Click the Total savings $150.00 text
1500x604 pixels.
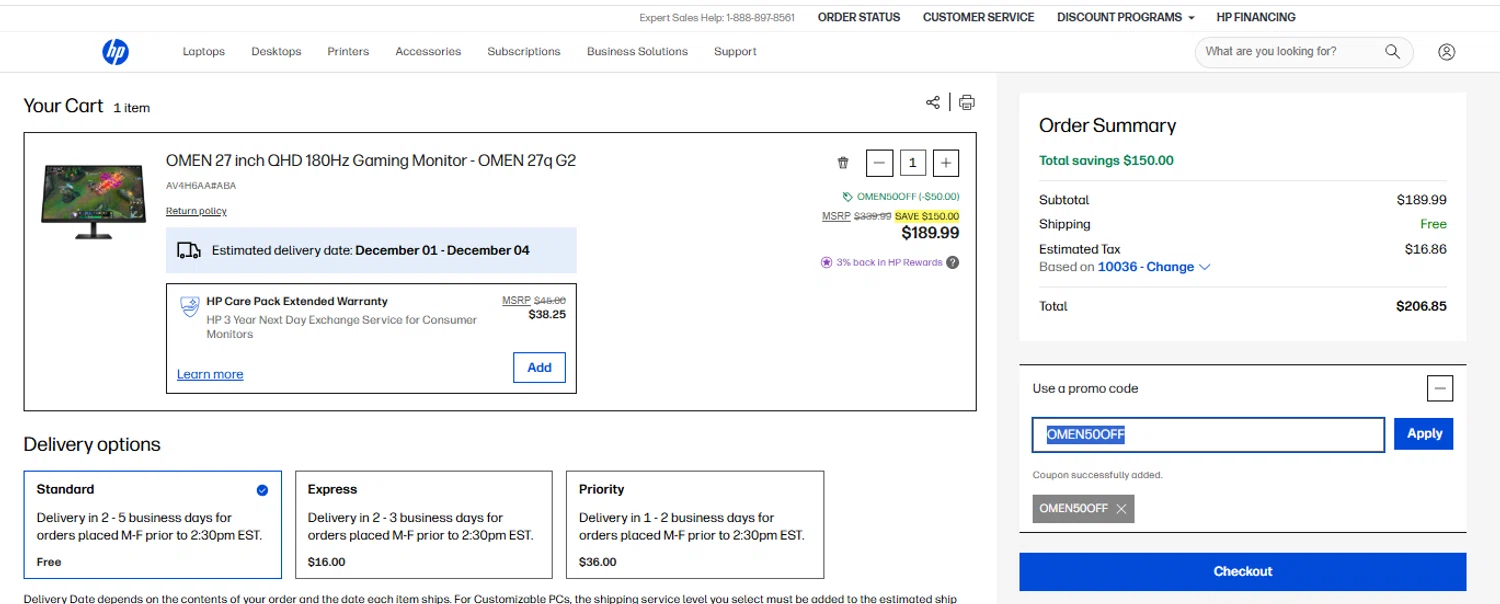(1106, 160)
